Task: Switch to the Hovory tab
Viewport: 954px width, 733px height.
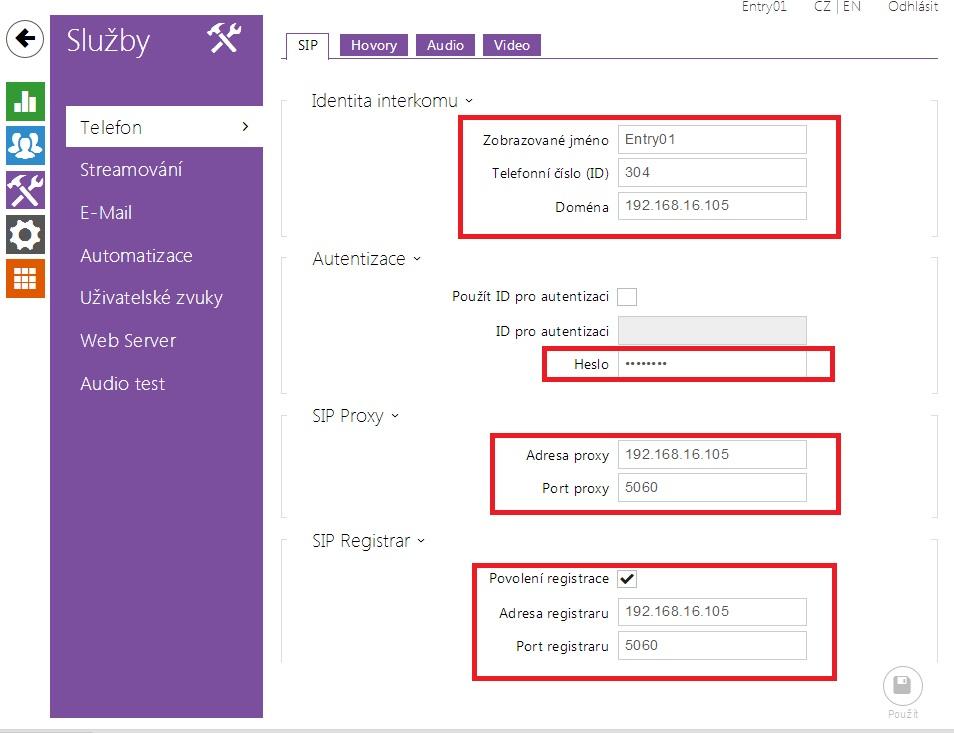Action: [x=374, y=45]
